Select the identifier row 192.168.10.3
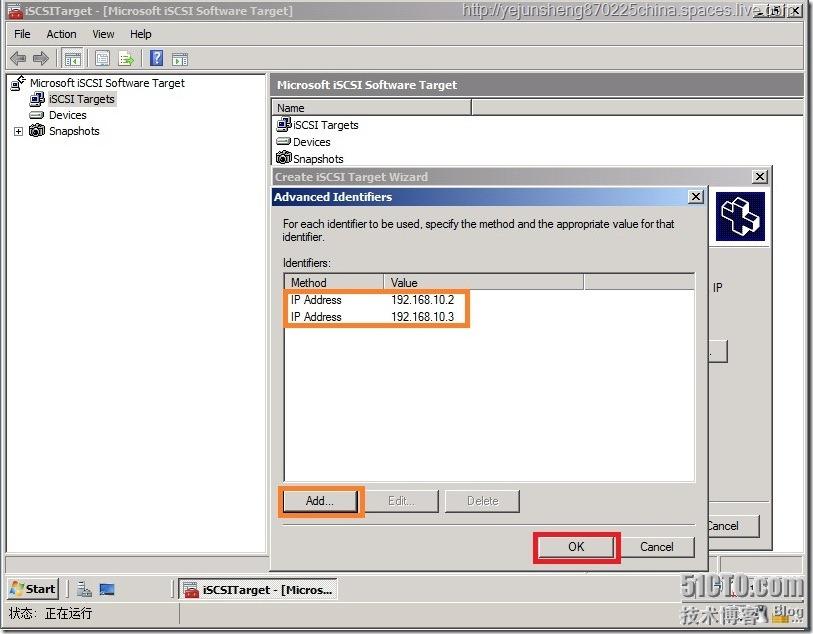This screenshot has width=813, height=634. [489, 317]
